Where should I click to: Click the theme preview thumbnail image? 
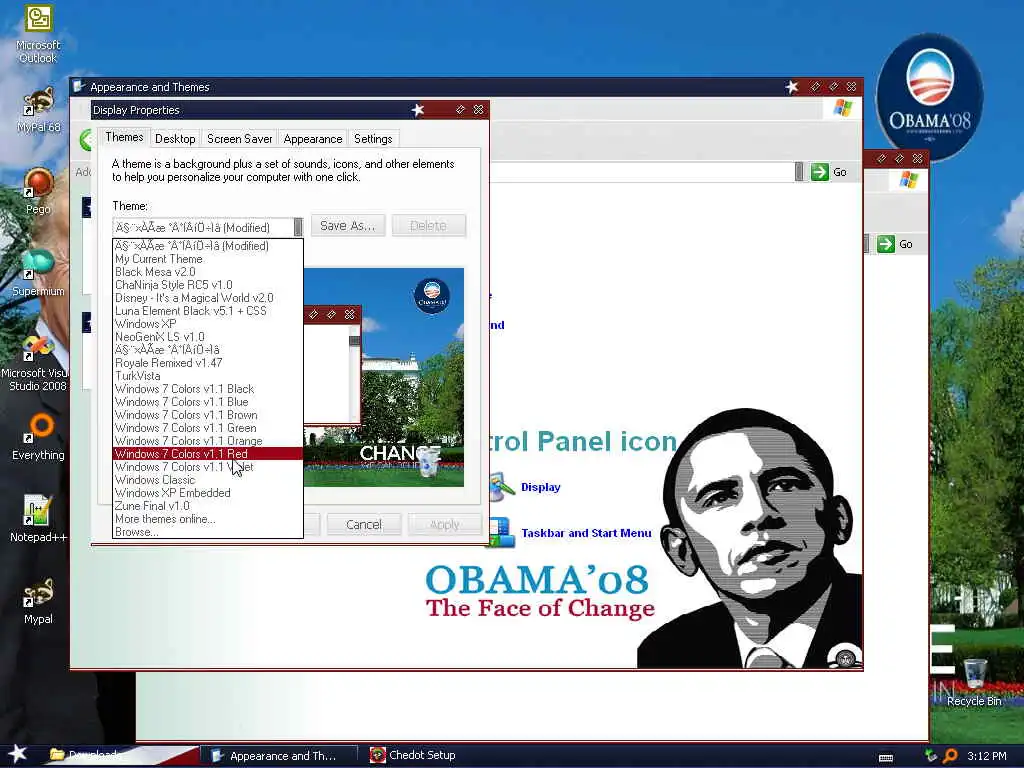(384, 377)
